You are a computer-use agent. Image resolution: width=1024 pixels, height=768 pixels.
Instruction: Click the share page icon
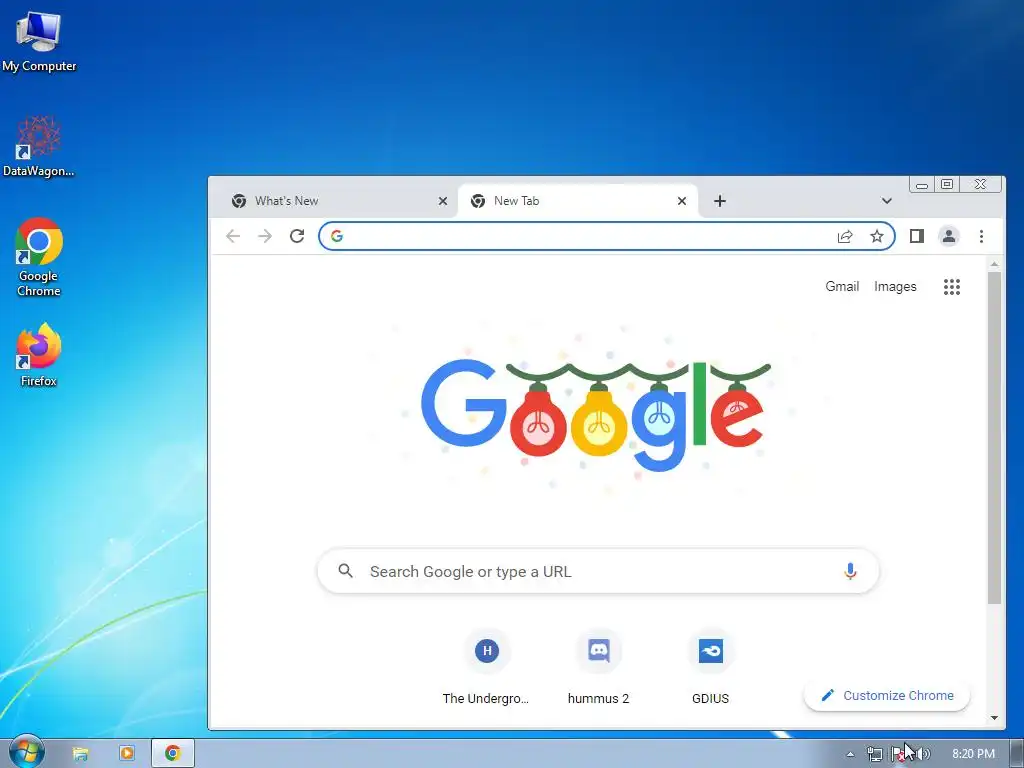pos(845,236)
